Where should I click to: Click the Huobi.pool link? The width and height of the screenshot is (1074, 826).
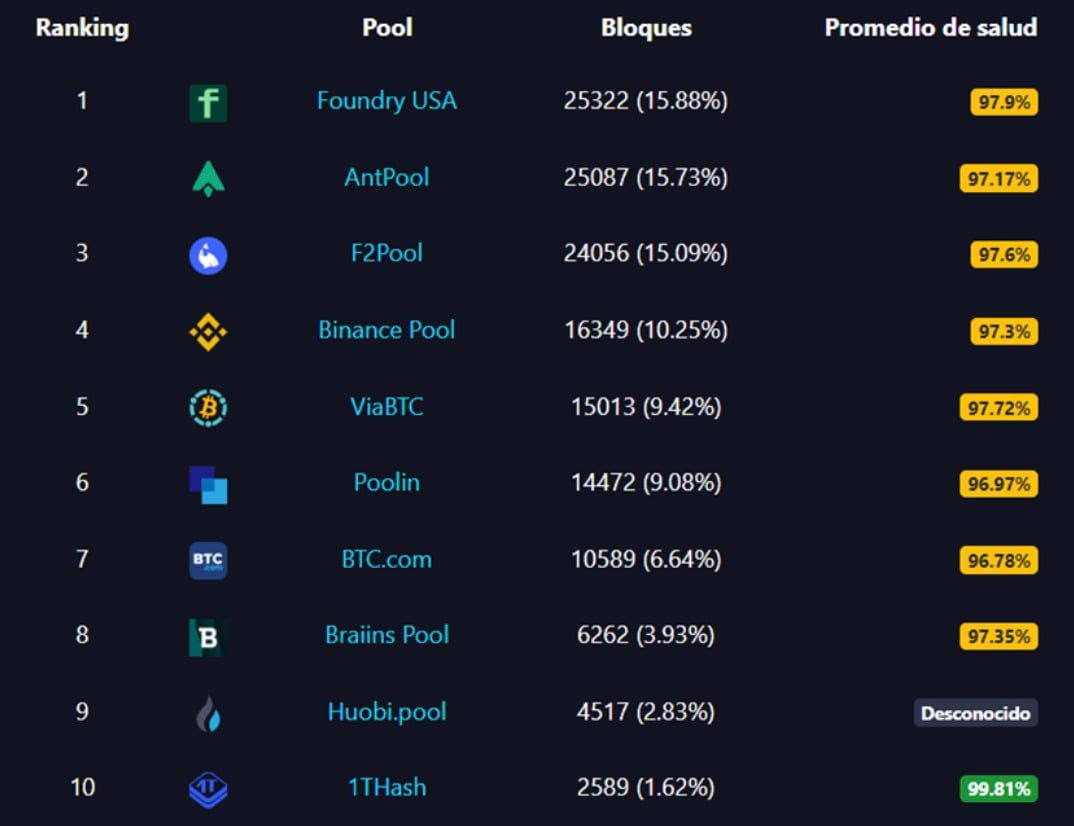(x=386, y=712)
